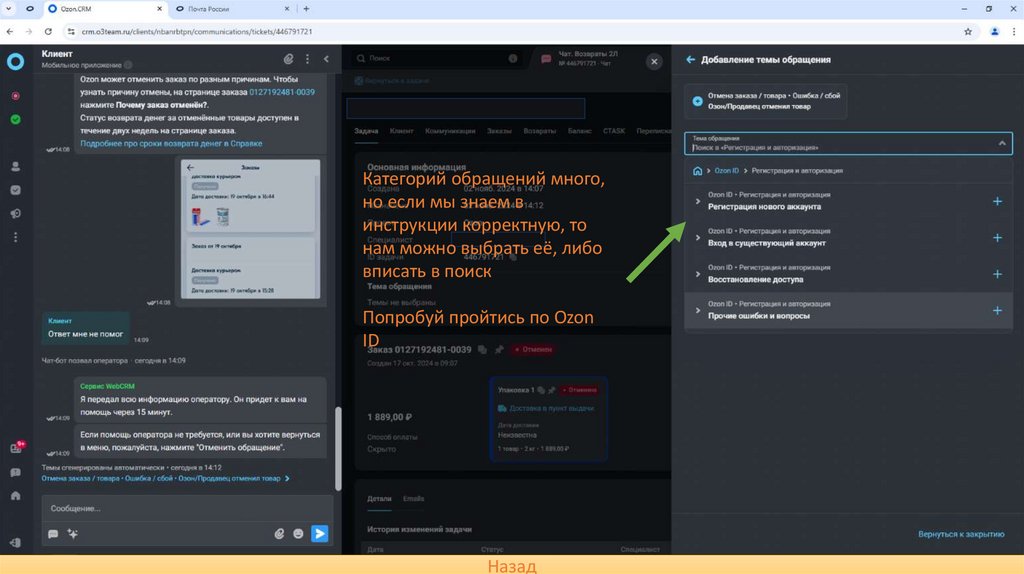Open the megaphone announcements icon in sidebar
1024x574 pixels.
16,214
